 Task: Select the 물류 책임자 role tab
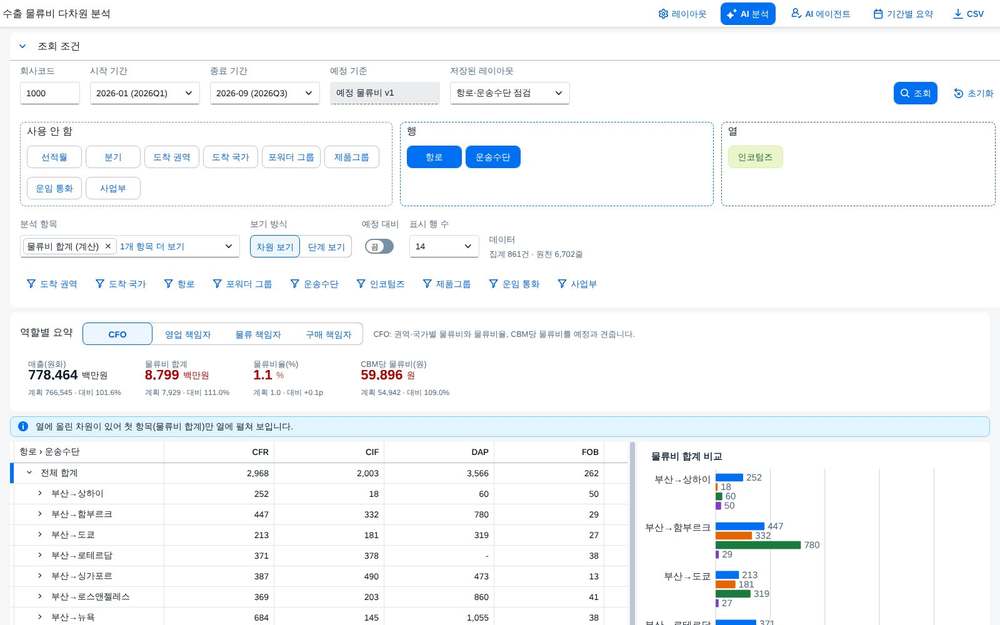tap(258, 334)
